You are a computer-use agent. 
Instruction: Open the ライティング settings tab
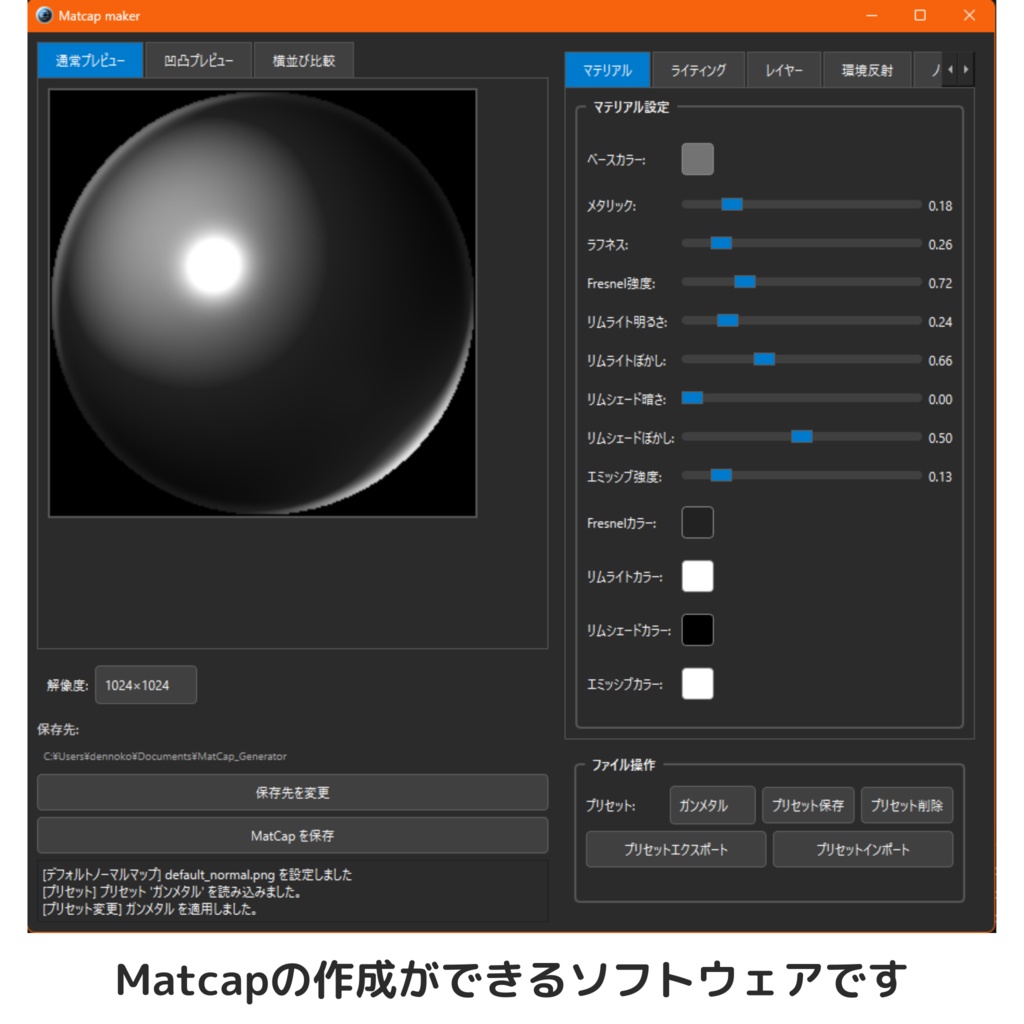point(698,70)
